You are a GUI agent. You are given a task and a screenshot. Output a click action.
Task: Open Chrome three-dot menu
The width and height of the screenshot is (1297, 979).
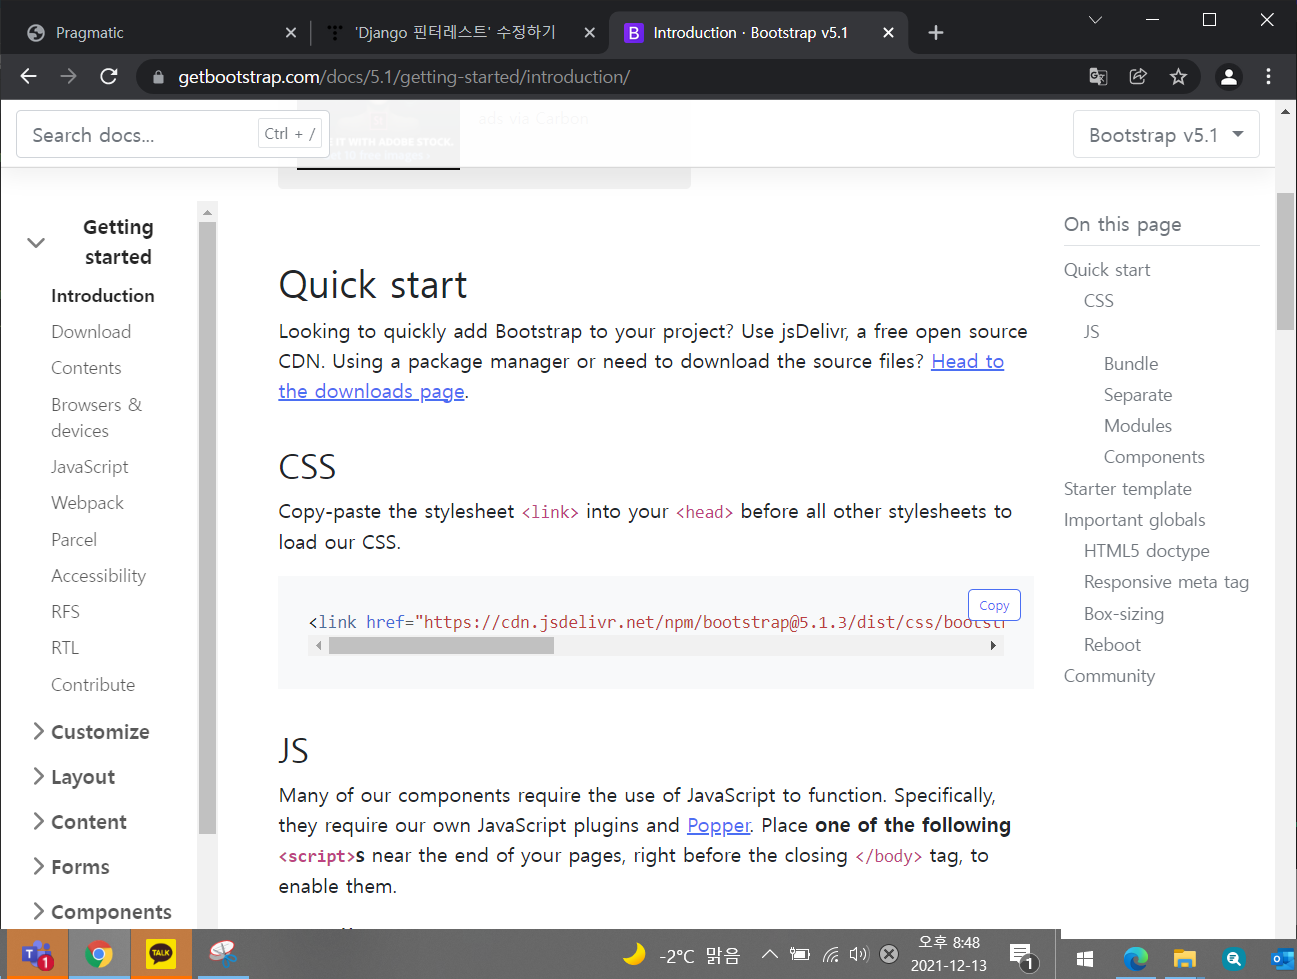click(x=1268, y=76)
